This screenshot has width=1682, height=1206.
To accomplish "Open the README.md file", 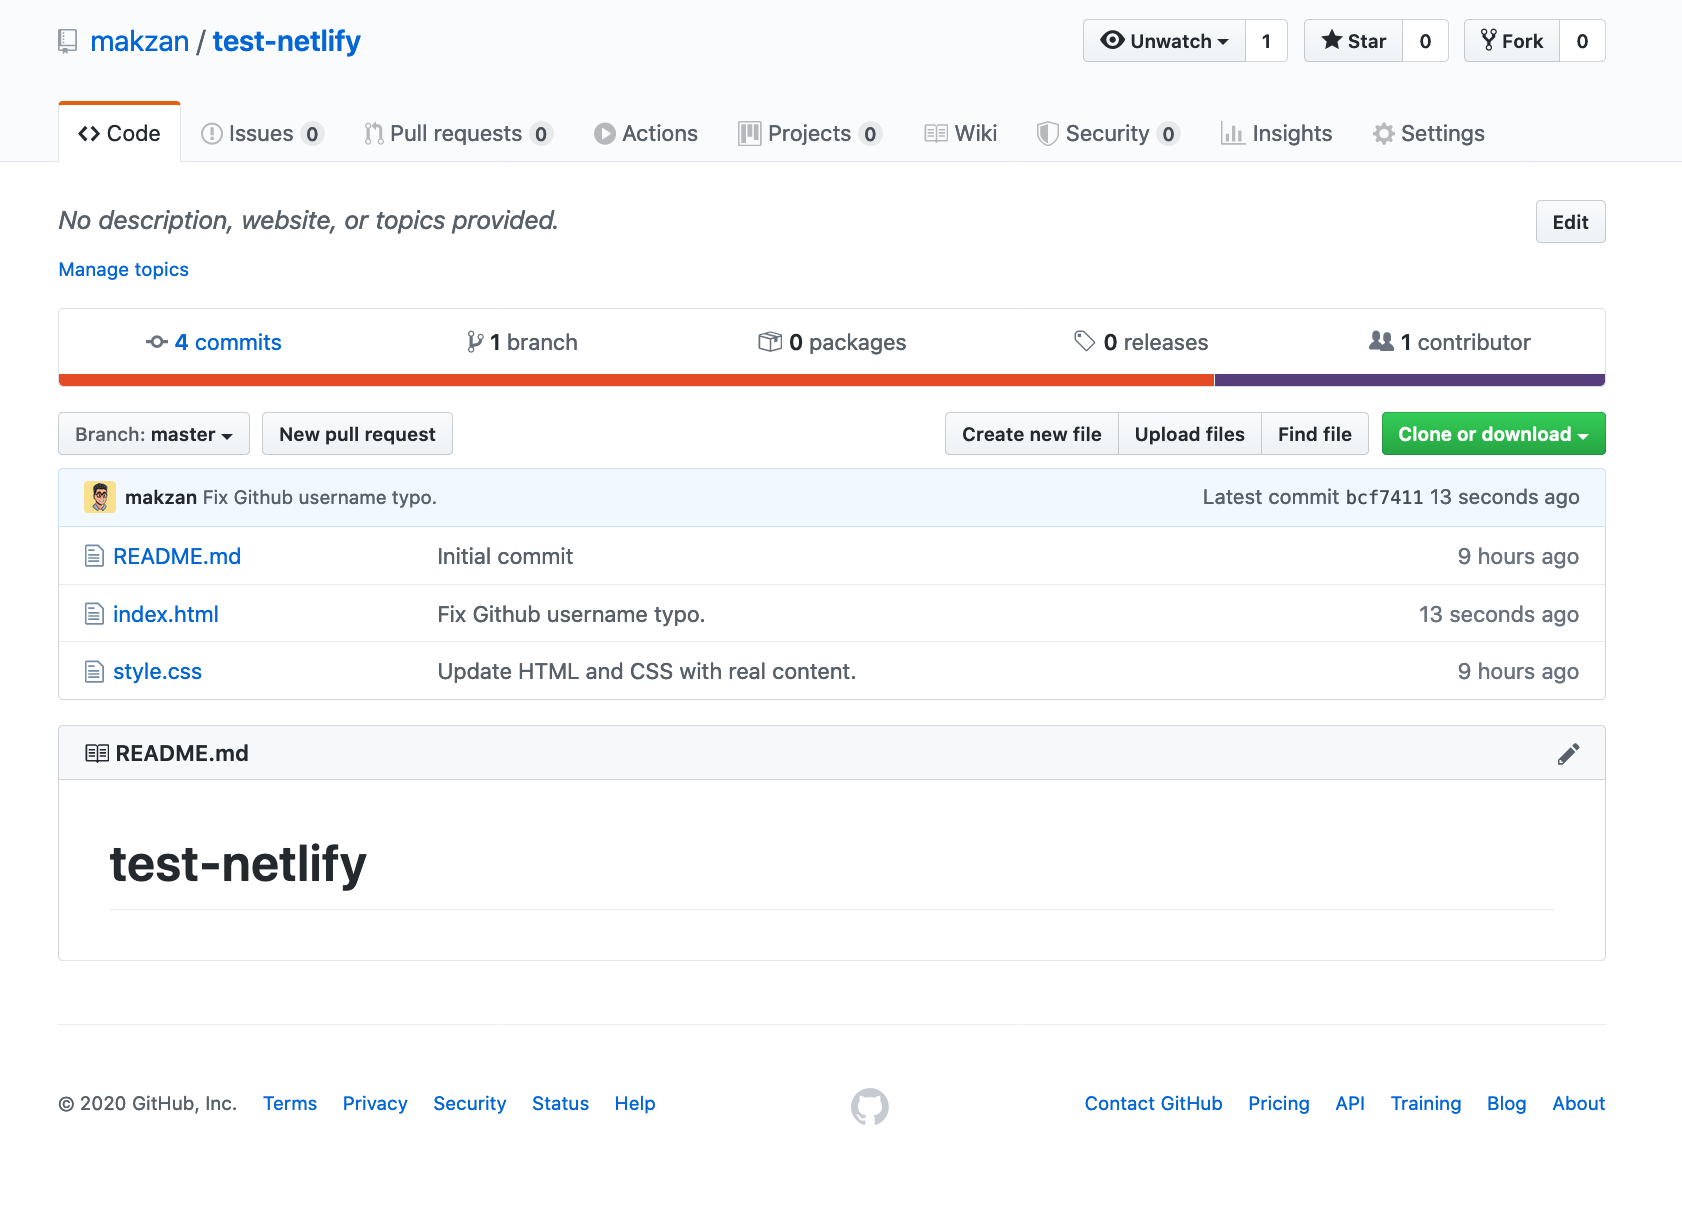I will click(x=177, y=556).
